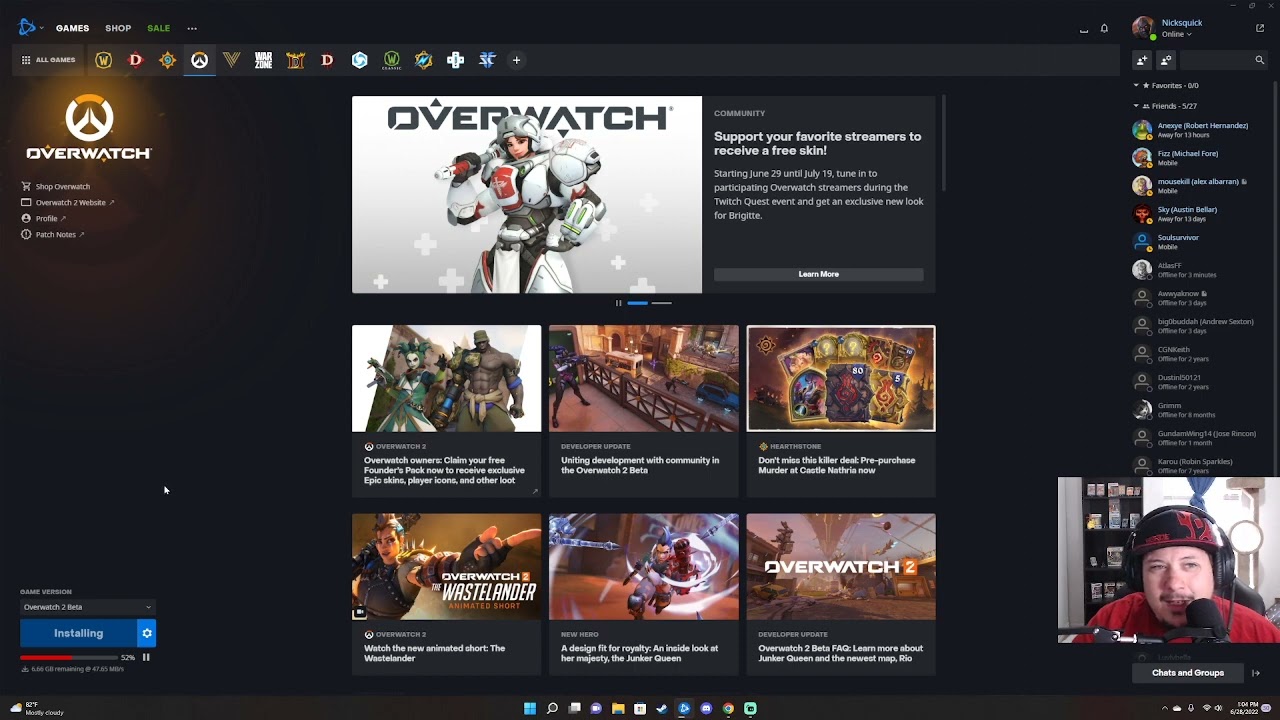Open The Wastelander animated short card

coord(446,594)
